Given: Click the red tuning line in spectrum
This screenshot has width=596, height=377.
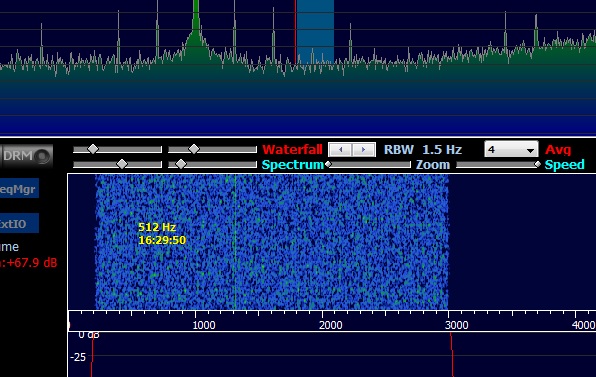Looking at the screenshot, I should [295, 32].
